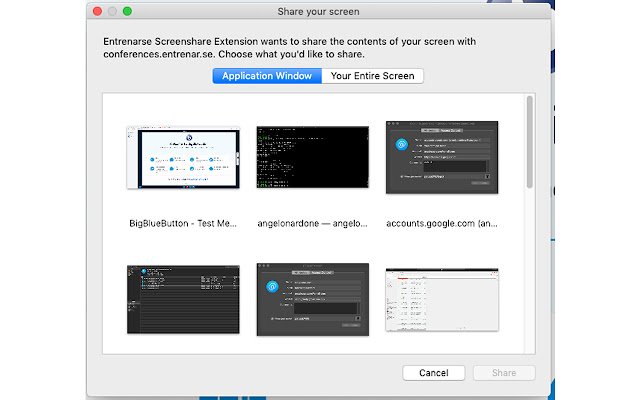
Task: Click the label "accounts.google.com (an..."
Action: [x=442, y=223]
